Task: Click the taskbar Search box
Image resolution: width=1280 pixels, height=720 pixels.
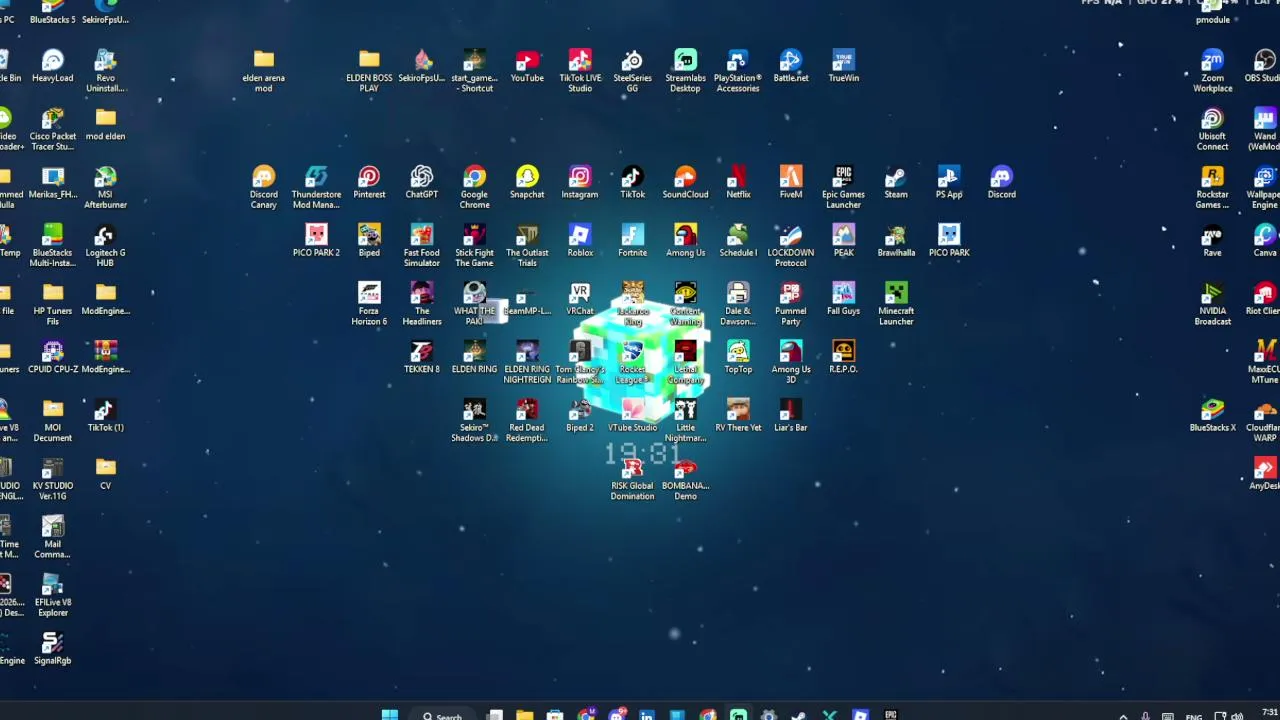Action: coord(442,714)
